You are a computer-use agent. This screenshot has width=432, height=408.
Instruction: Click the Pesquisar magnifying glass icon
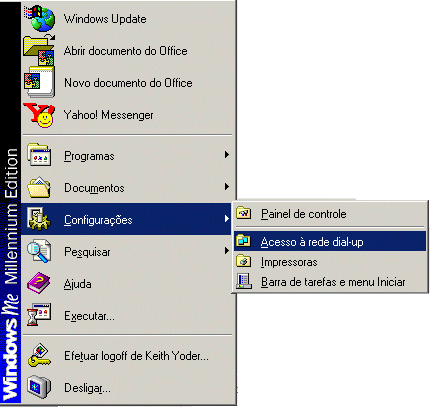(39, 252)
